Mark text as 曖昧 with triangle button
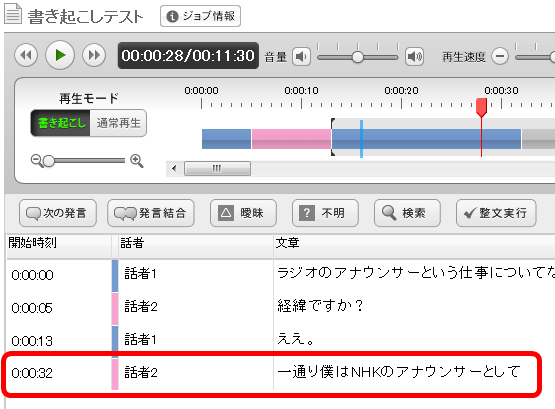The width and height of the screenshot is (555, 409). pos(243,213)
